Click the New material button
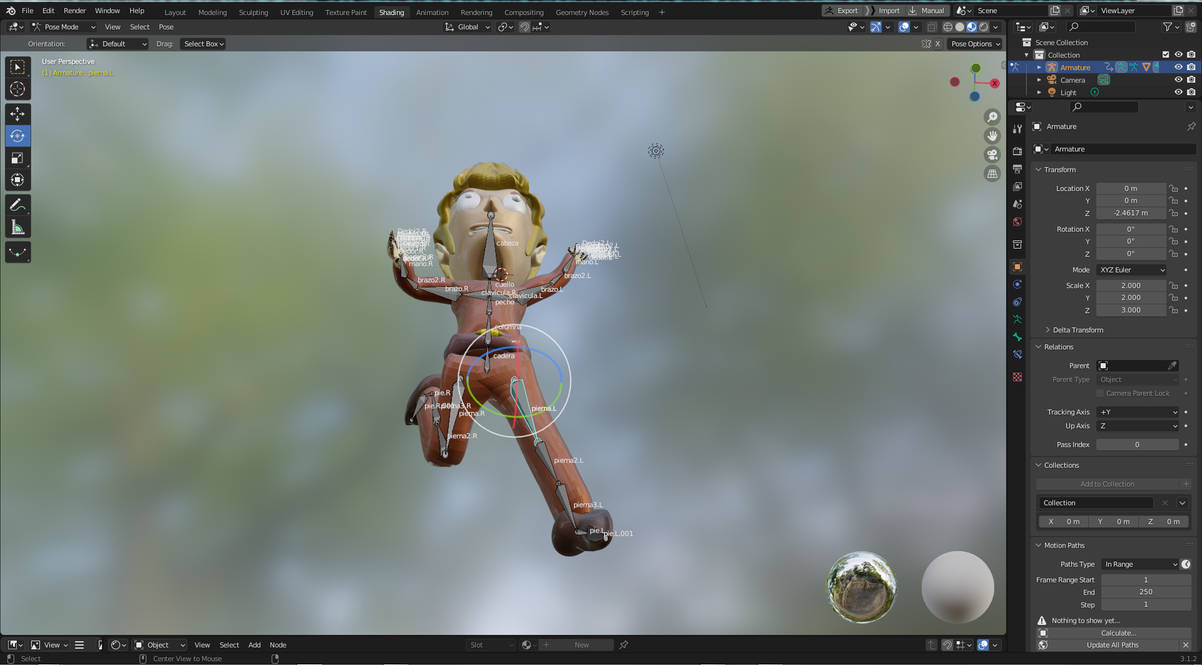Viewport: 1202px width, 665px height. click(x=579, y=645)
